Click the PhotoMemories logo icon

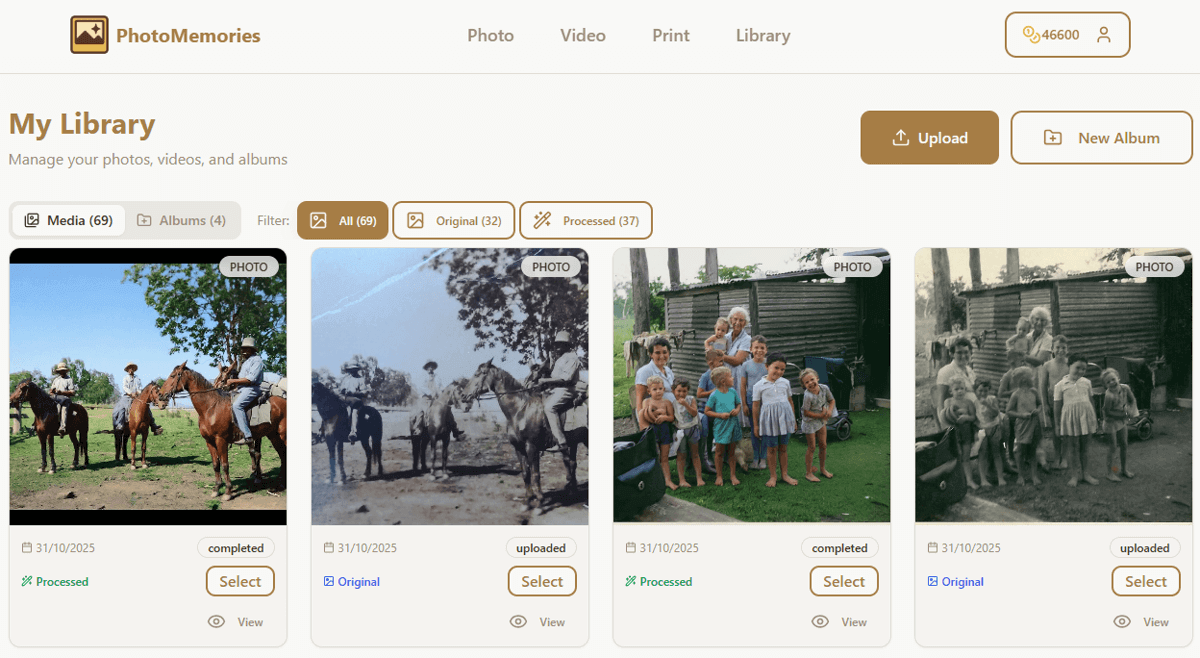[89, 34]
